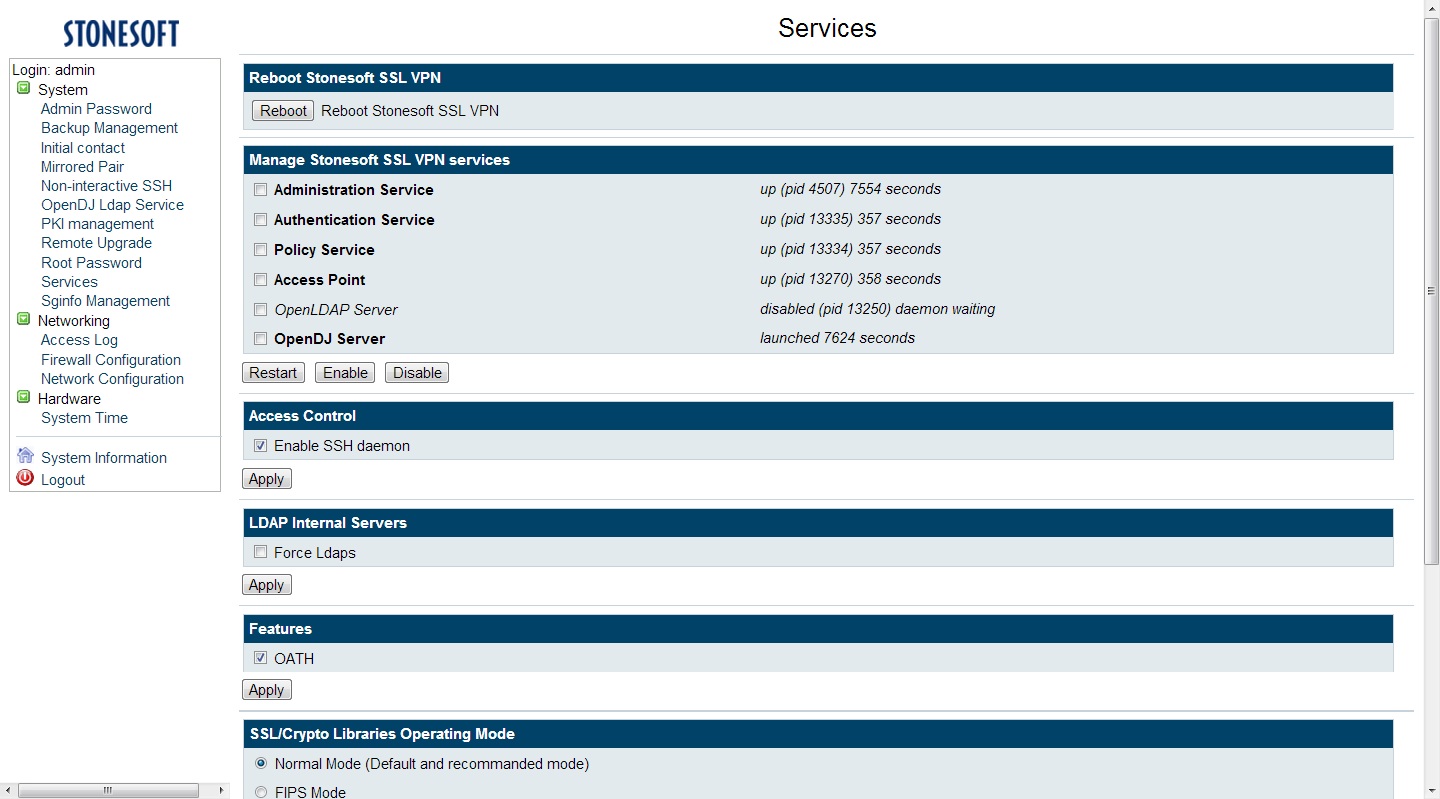Viewport: 1440px width, 799px height.
Task: Click the Stonesoft logo
Action: tap(121, 34)
